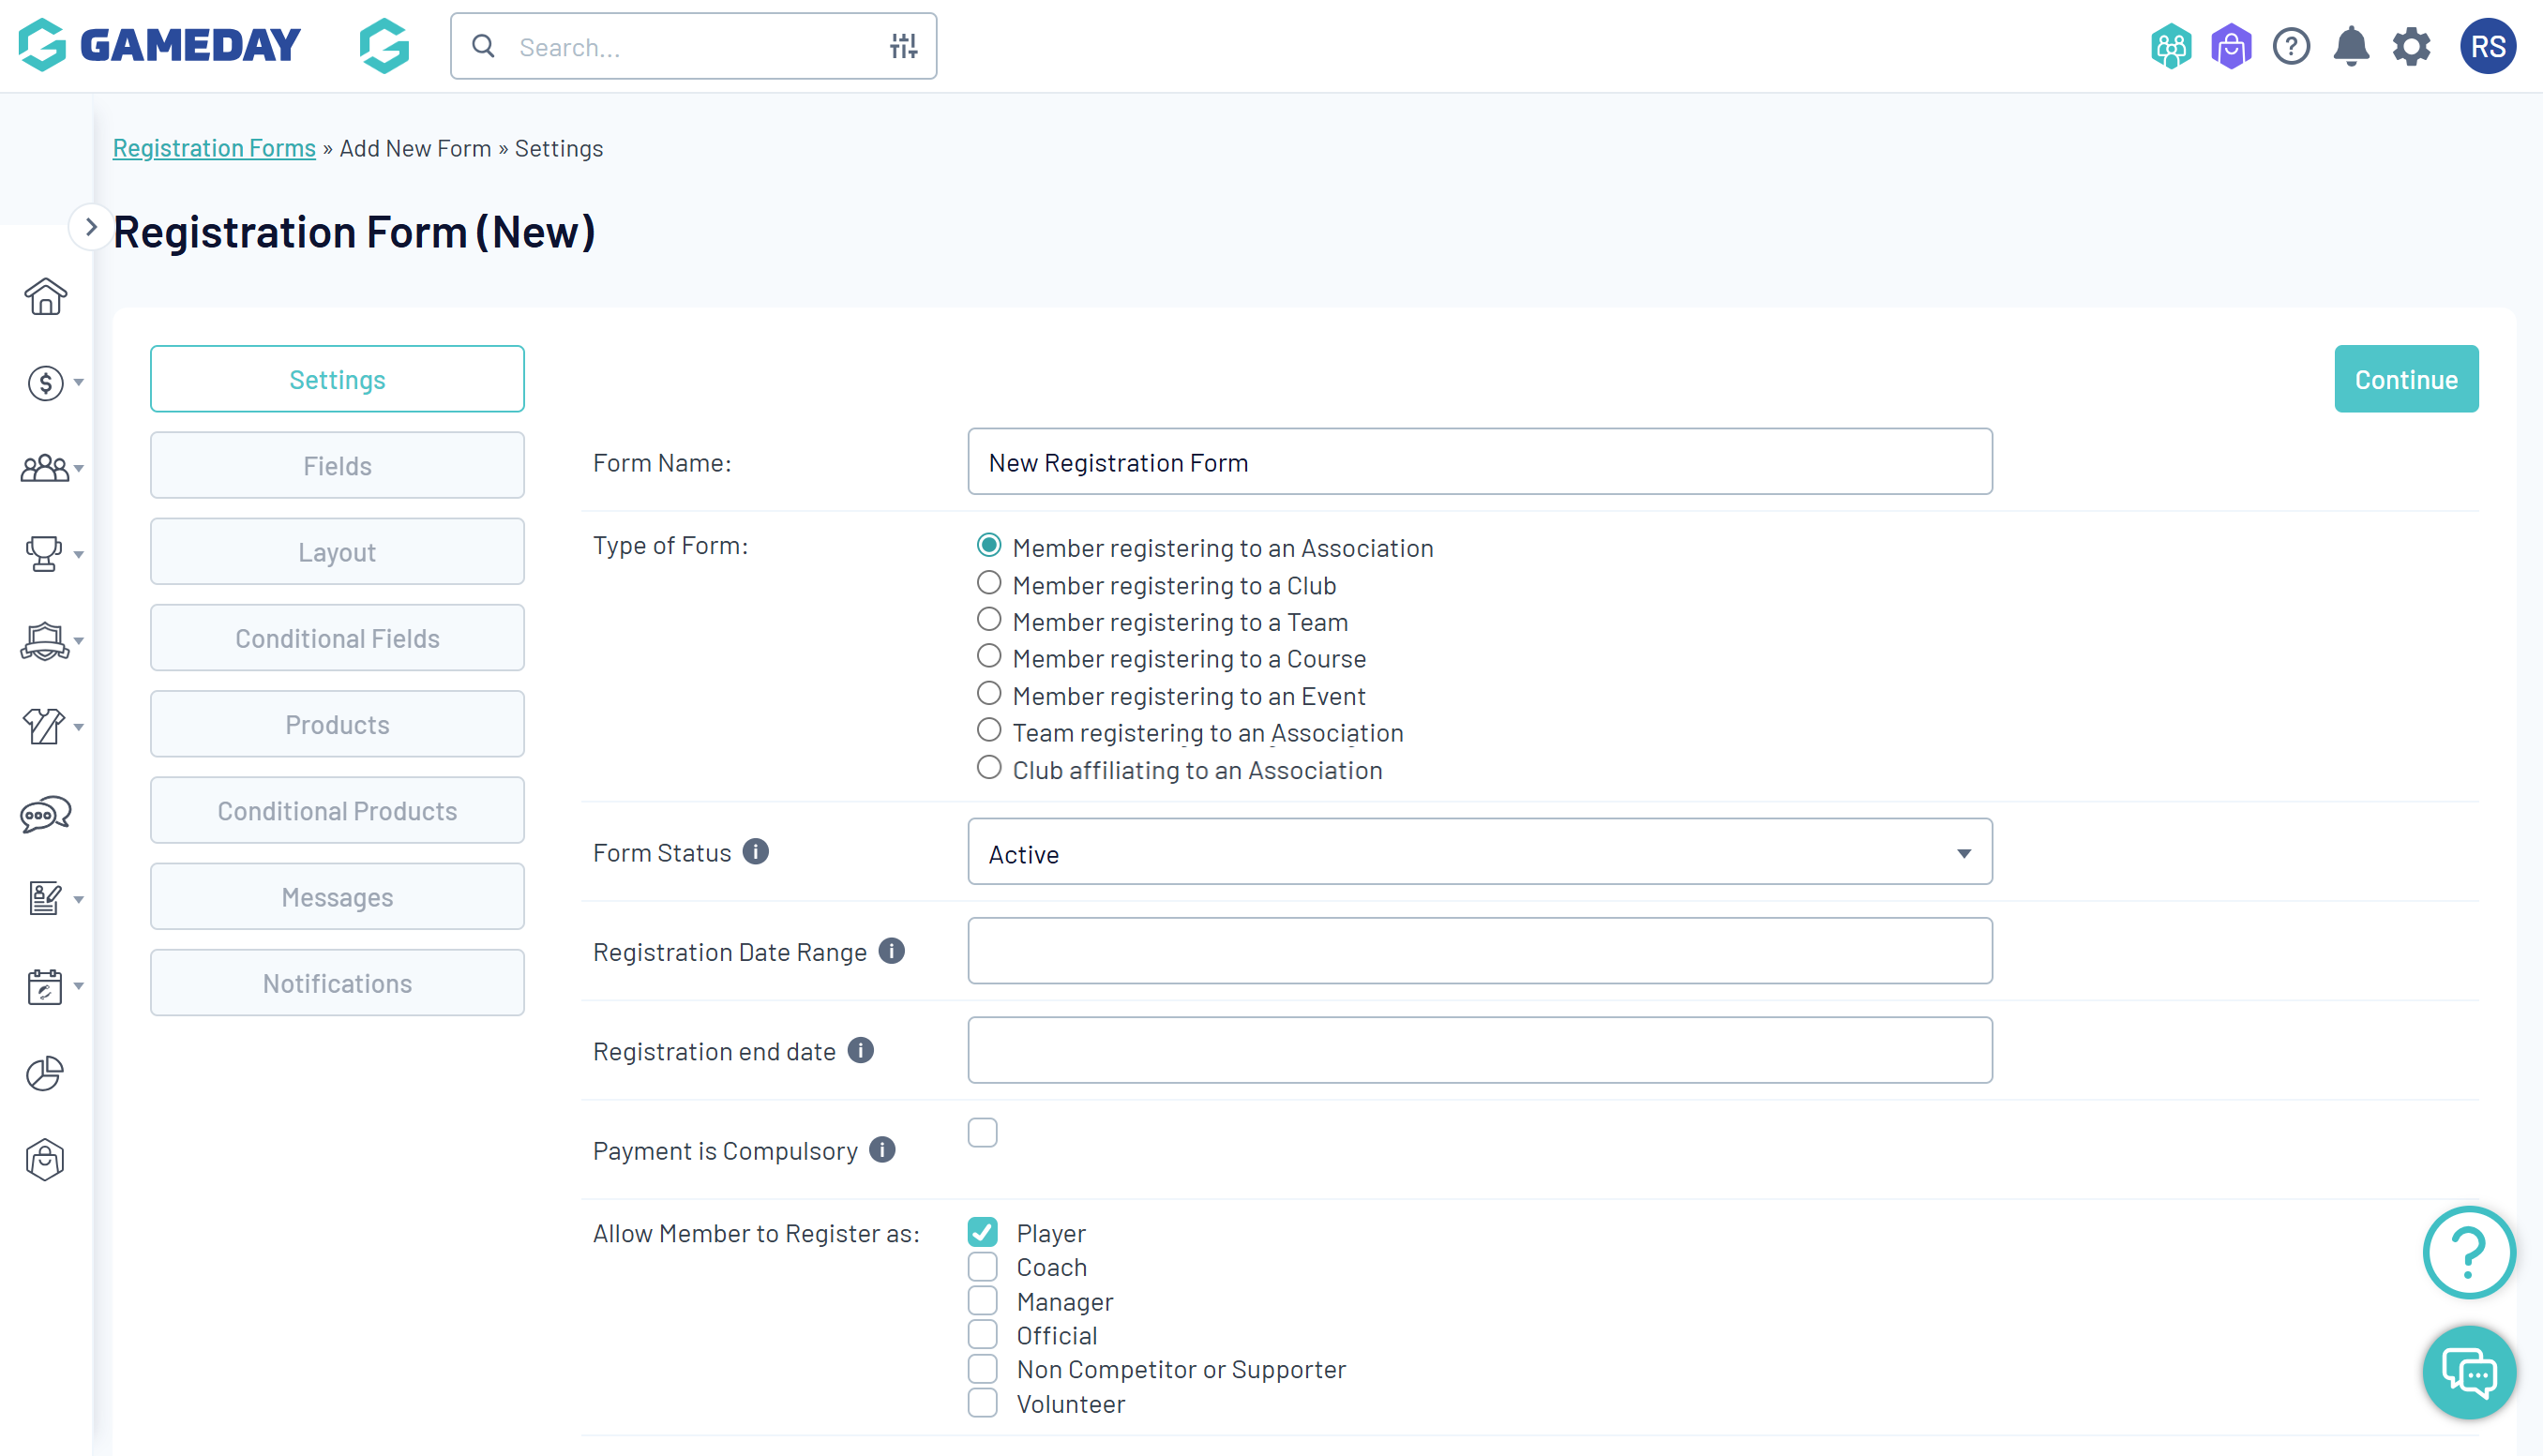
Task: Open the live chat bubble widget
Action: tap(2468, 1372)
